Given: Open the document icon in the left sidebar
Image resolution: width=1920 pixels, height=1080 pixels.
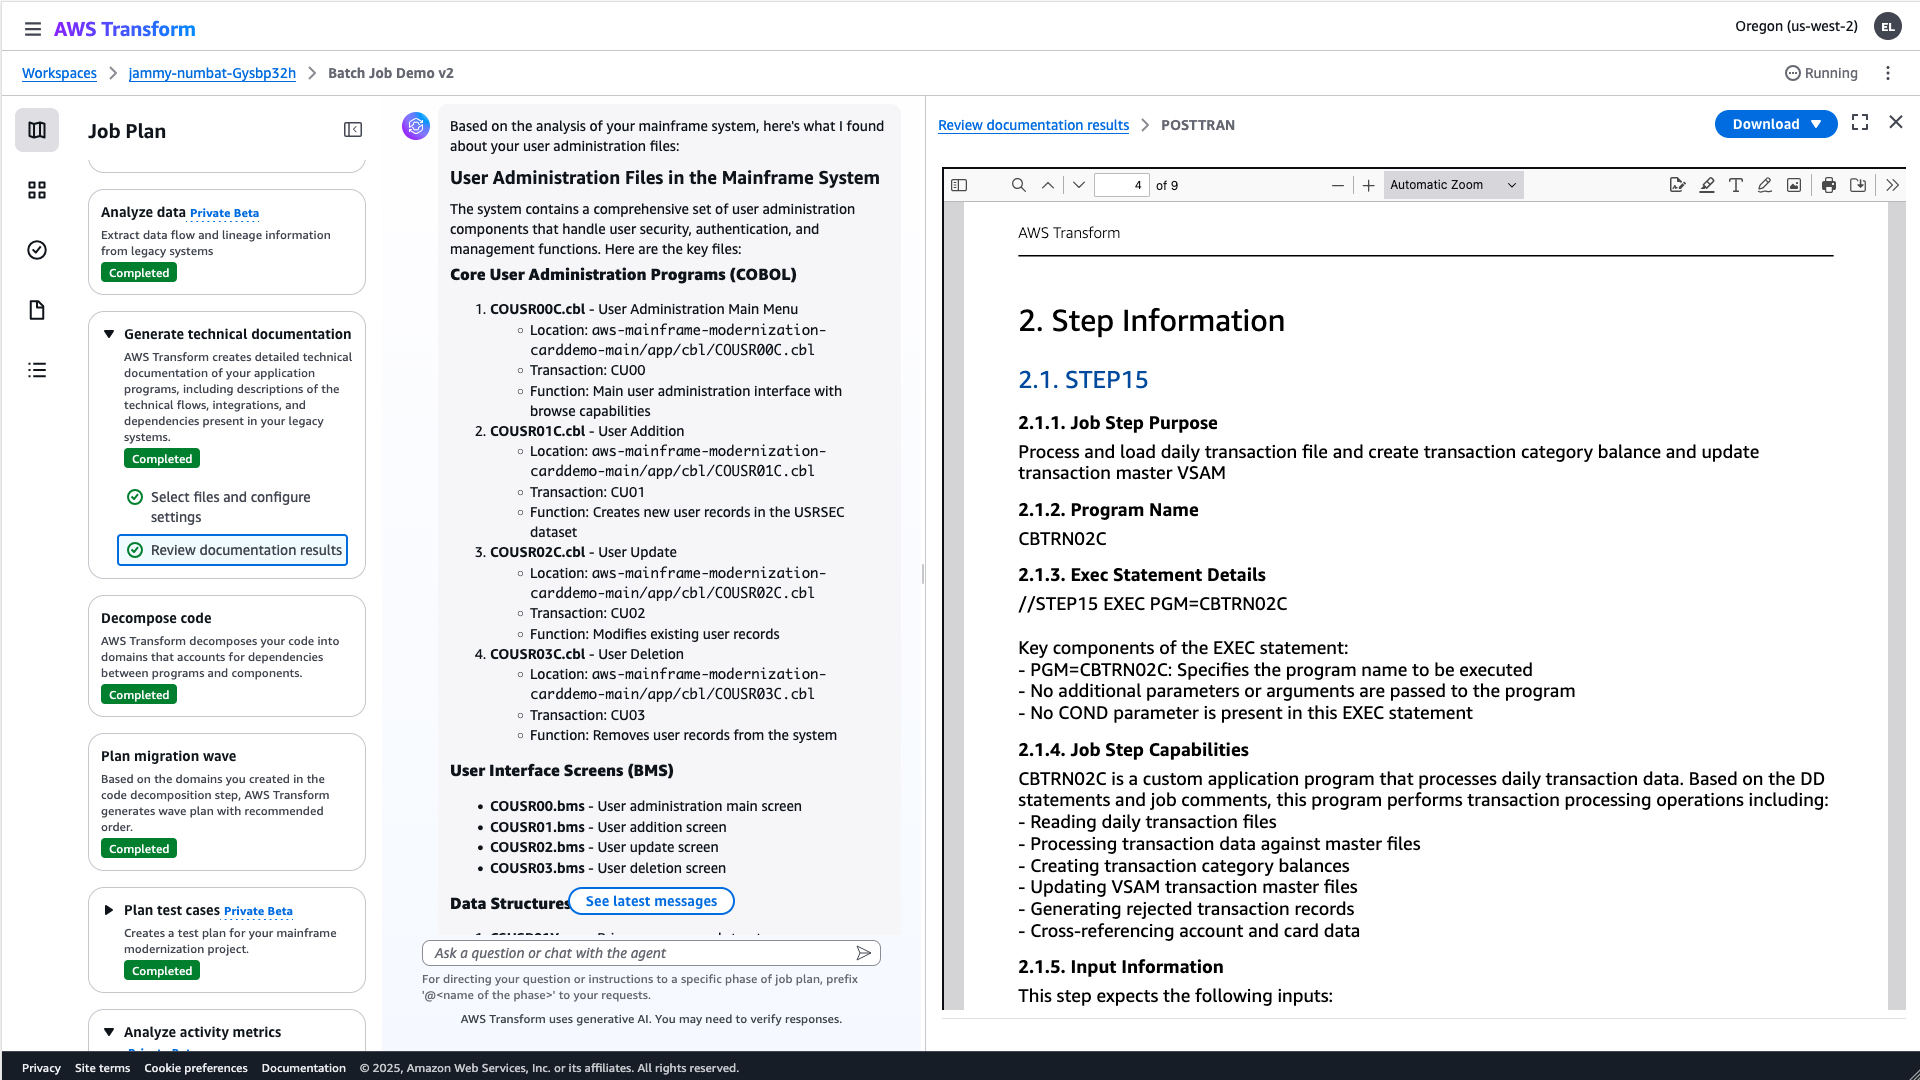Looking at the screenshot, I should (x=37, y=310).
